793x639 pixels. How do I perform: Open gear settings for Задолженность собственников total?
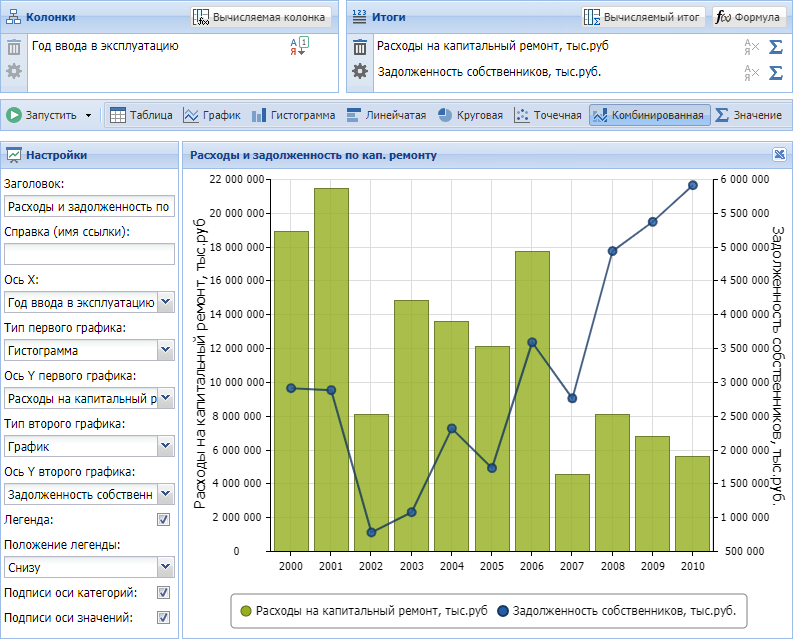point(360,71)
